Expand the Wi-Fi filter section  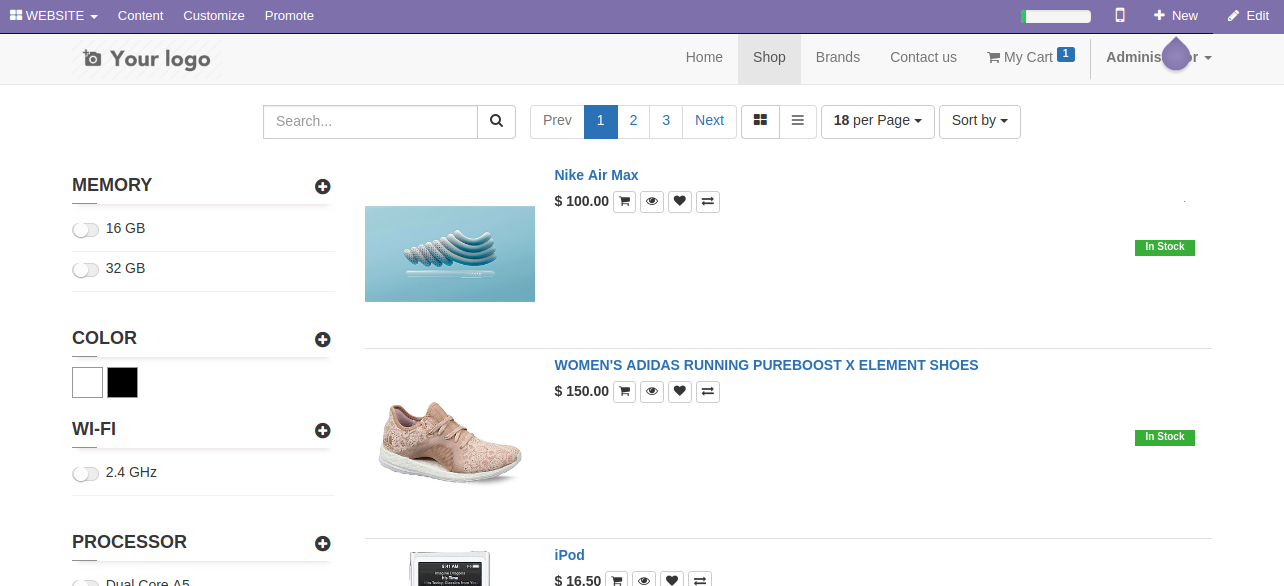point(322,430)
